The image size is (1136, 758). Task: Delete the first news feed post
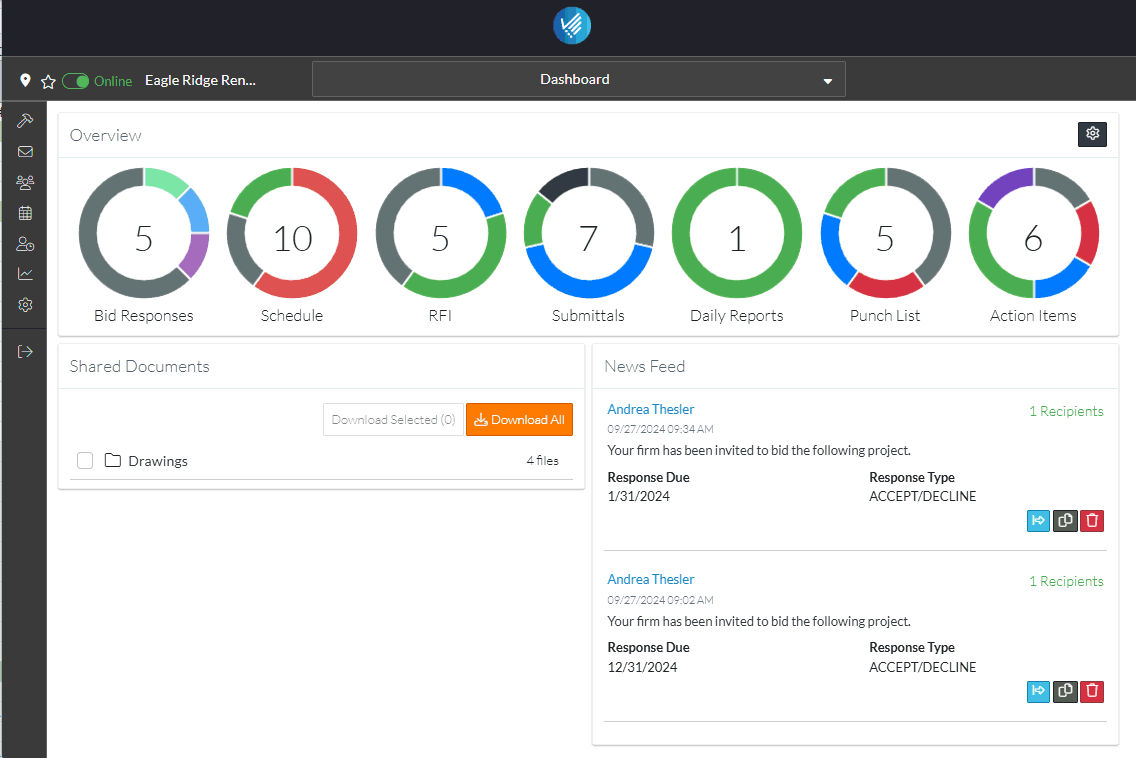(1092, 520)
